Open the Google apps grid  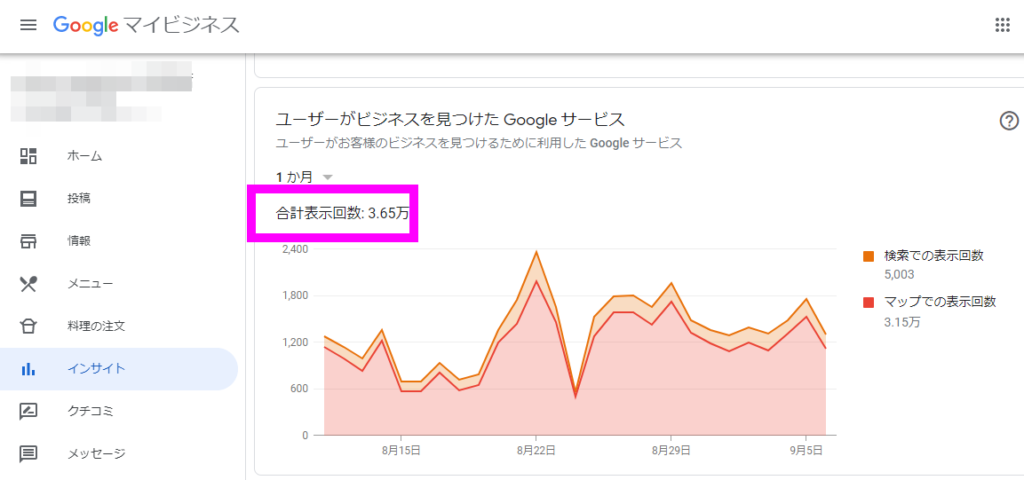pos(1002,25)
